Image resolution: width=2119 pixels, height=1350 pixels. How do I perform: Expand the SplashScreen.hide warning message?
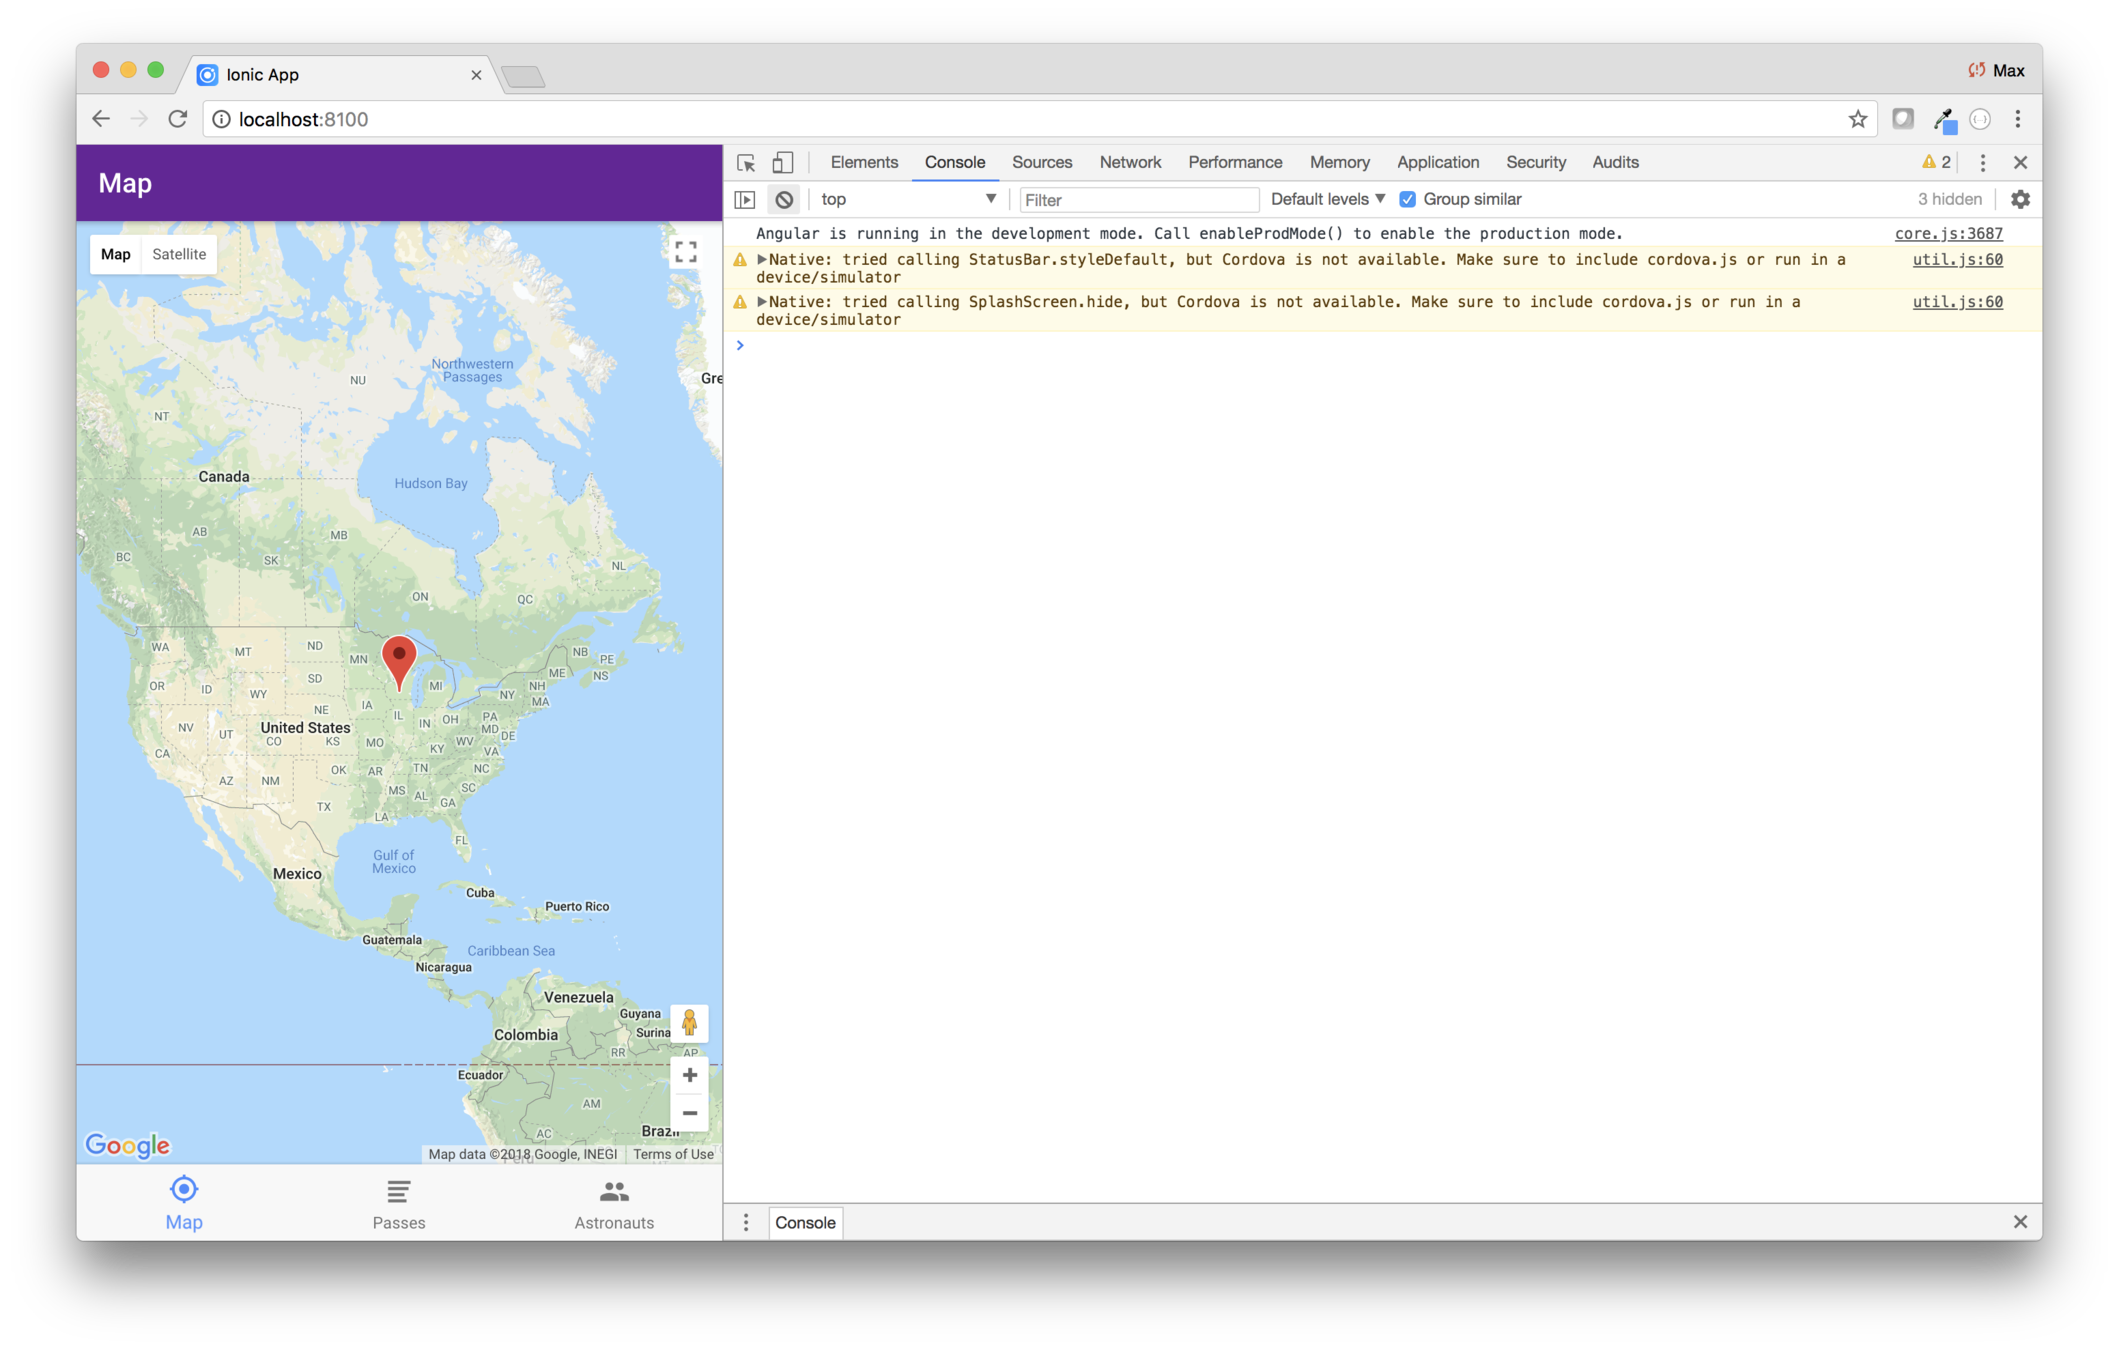pyautogui.click(x=762, y=302)
